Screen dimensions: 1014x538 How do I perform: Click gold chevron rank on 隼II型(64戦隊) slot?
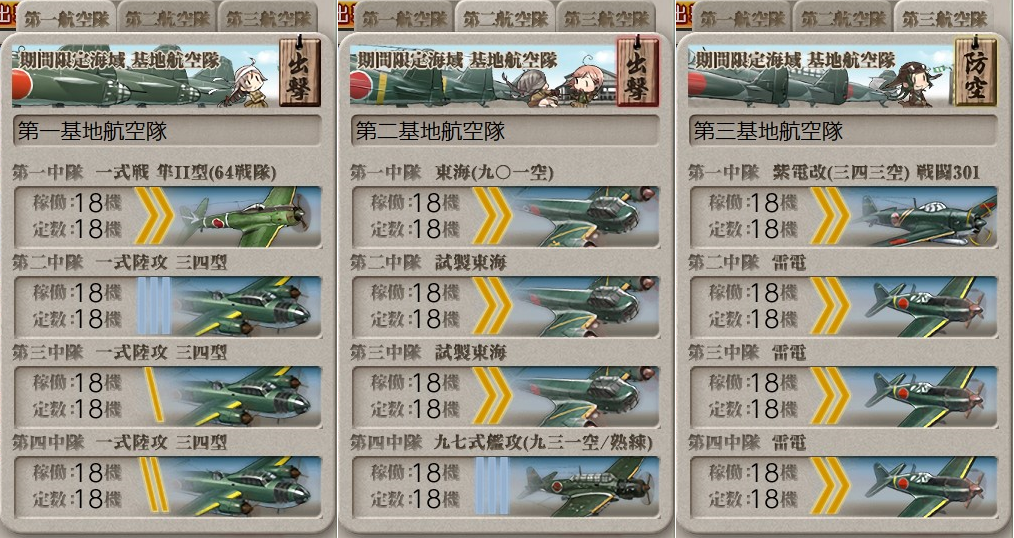click(154, 216)
